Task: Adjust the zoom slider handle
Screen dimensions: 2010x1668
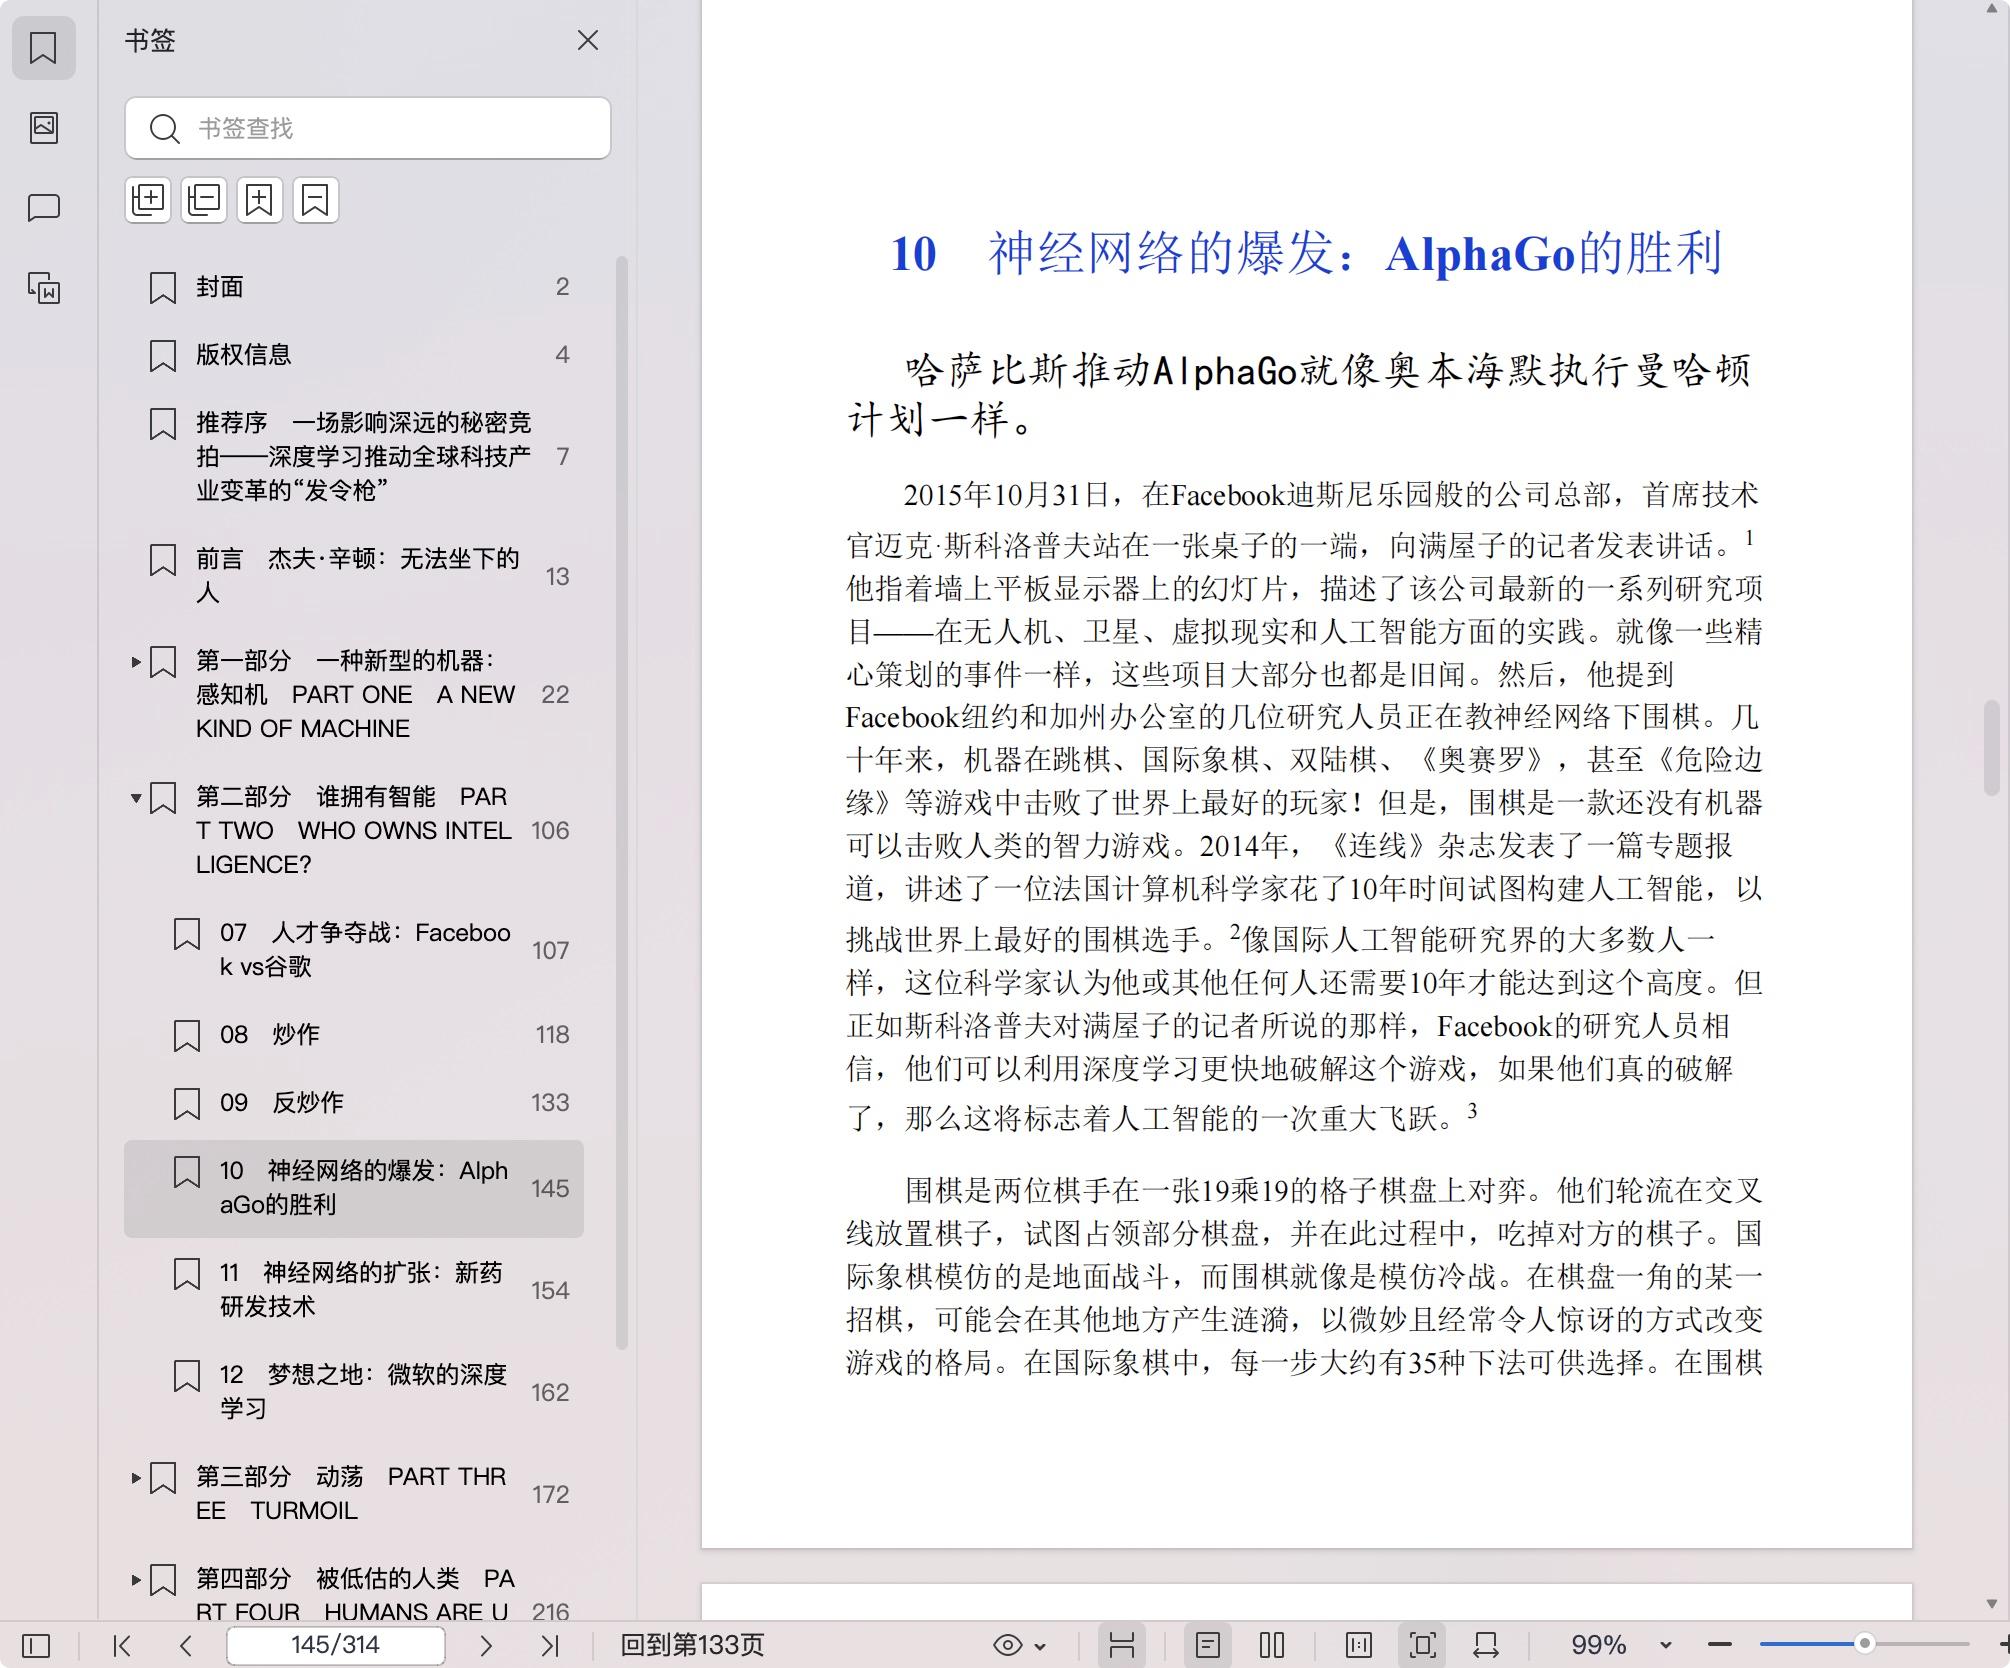Action: click(x=1864, y=1644)
